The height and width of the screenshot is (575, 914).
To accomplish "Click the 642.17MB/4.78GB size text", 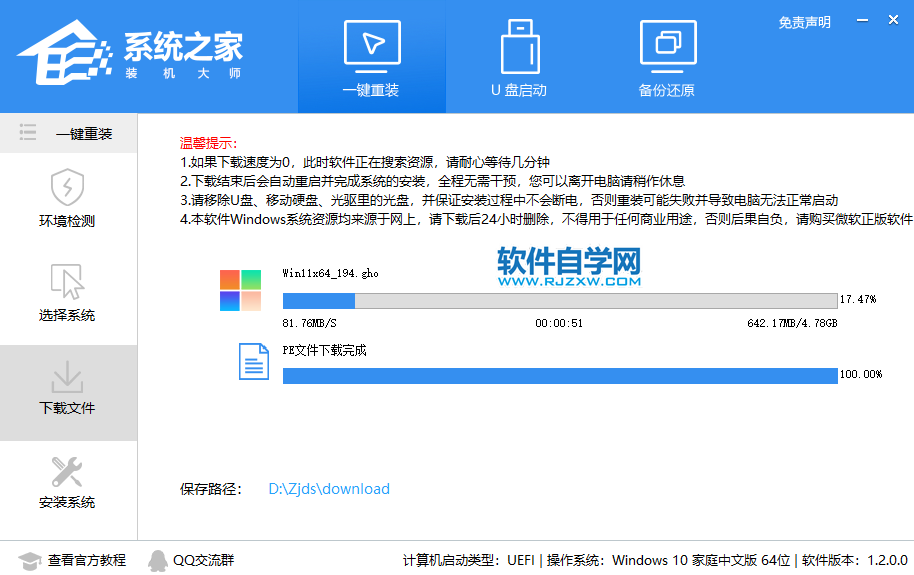I will click(792, 323).
